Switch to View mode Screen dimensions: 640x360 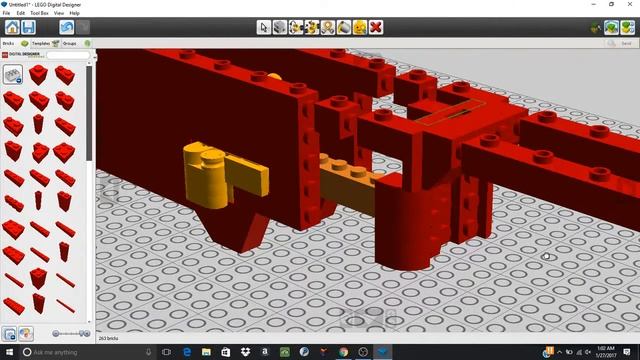pos(611,28)
